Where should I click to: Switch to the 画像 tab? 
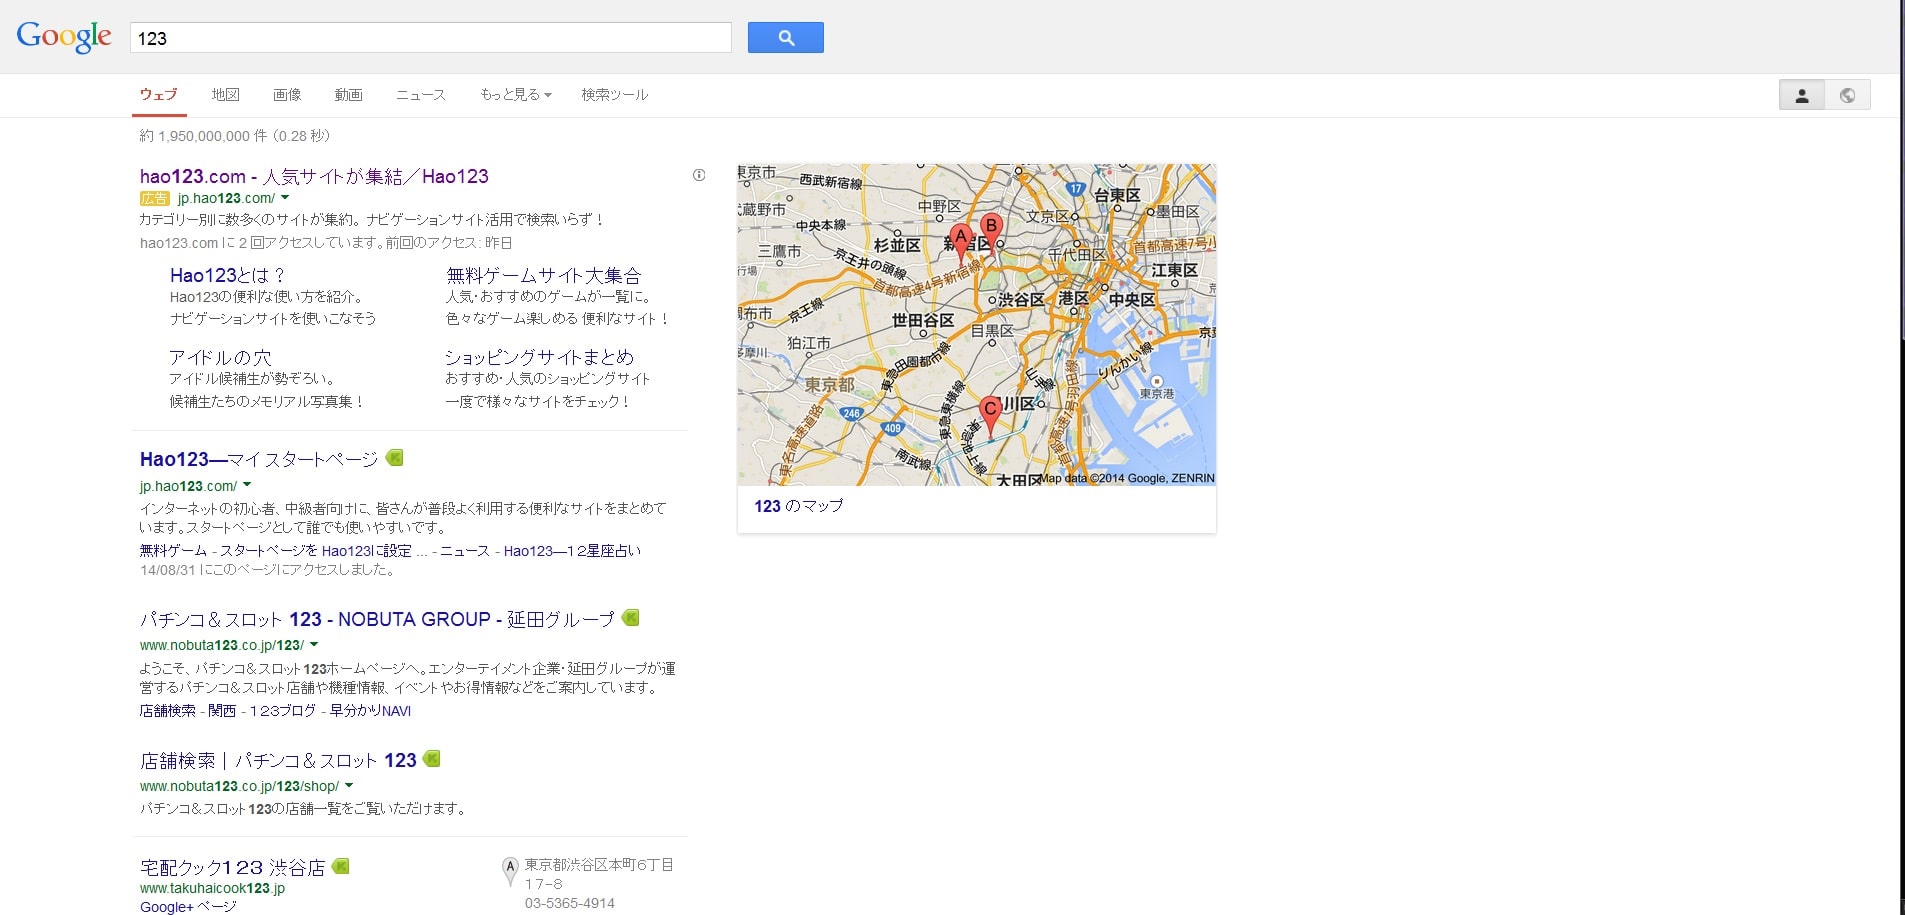tap(287, 95)
